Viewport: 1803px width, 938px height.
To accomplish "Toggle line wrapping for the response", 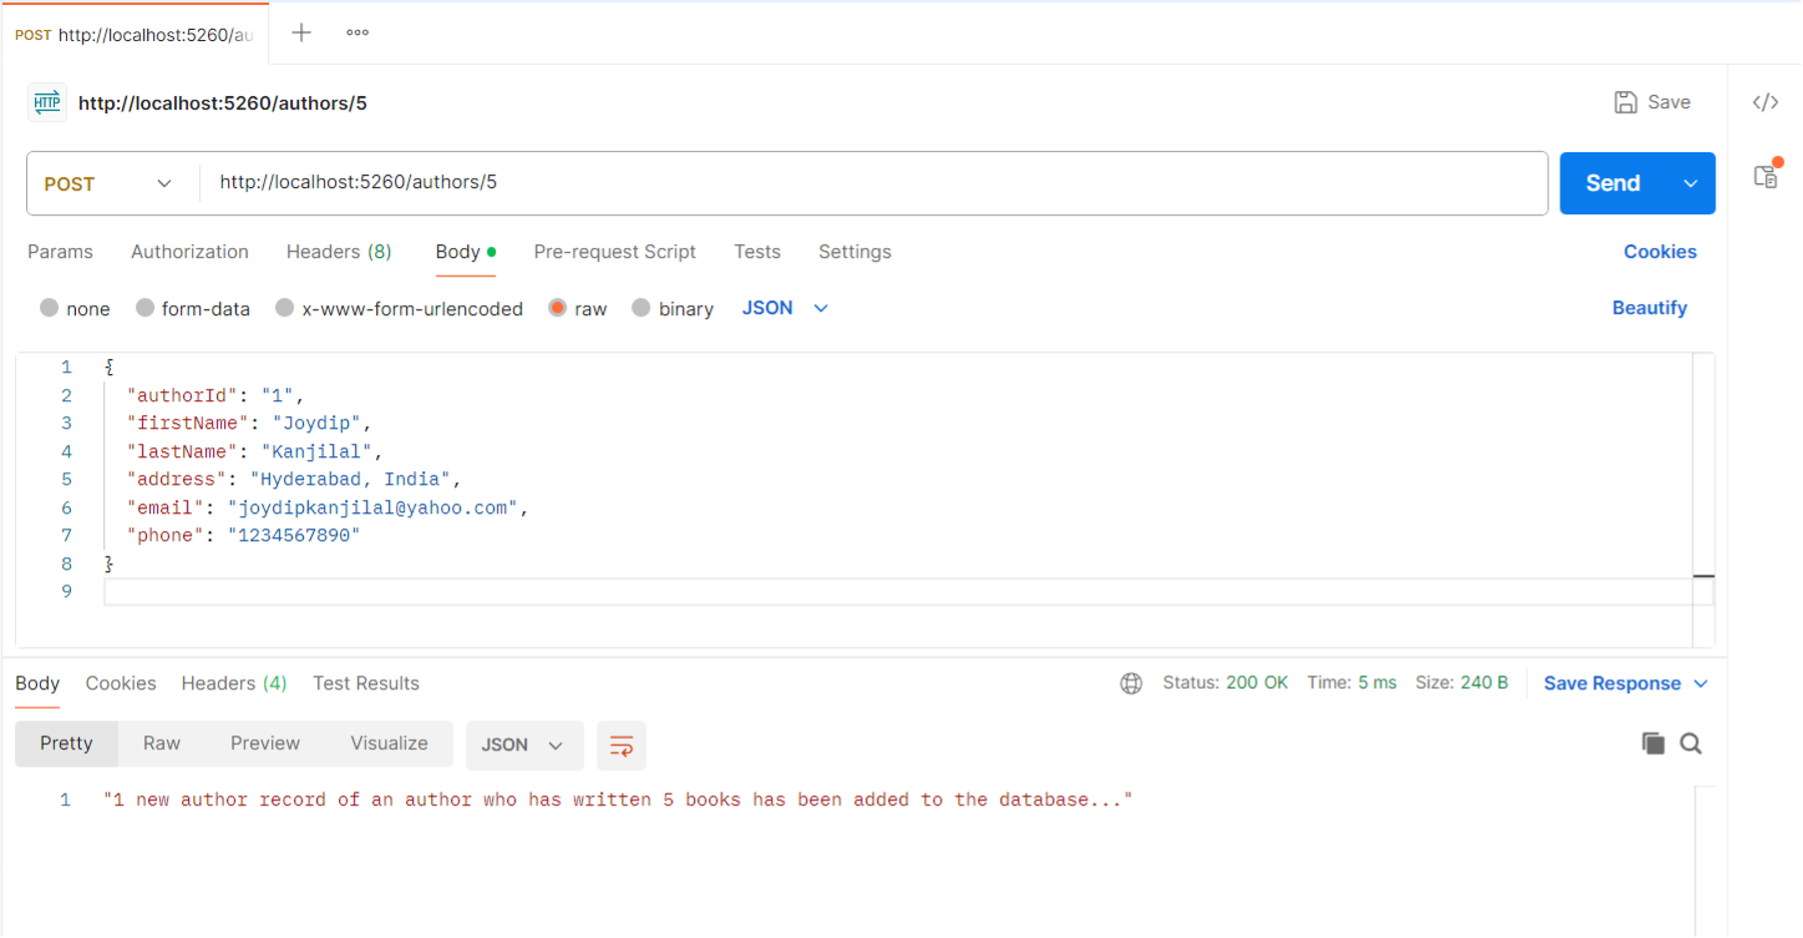I will click(621, 745).
